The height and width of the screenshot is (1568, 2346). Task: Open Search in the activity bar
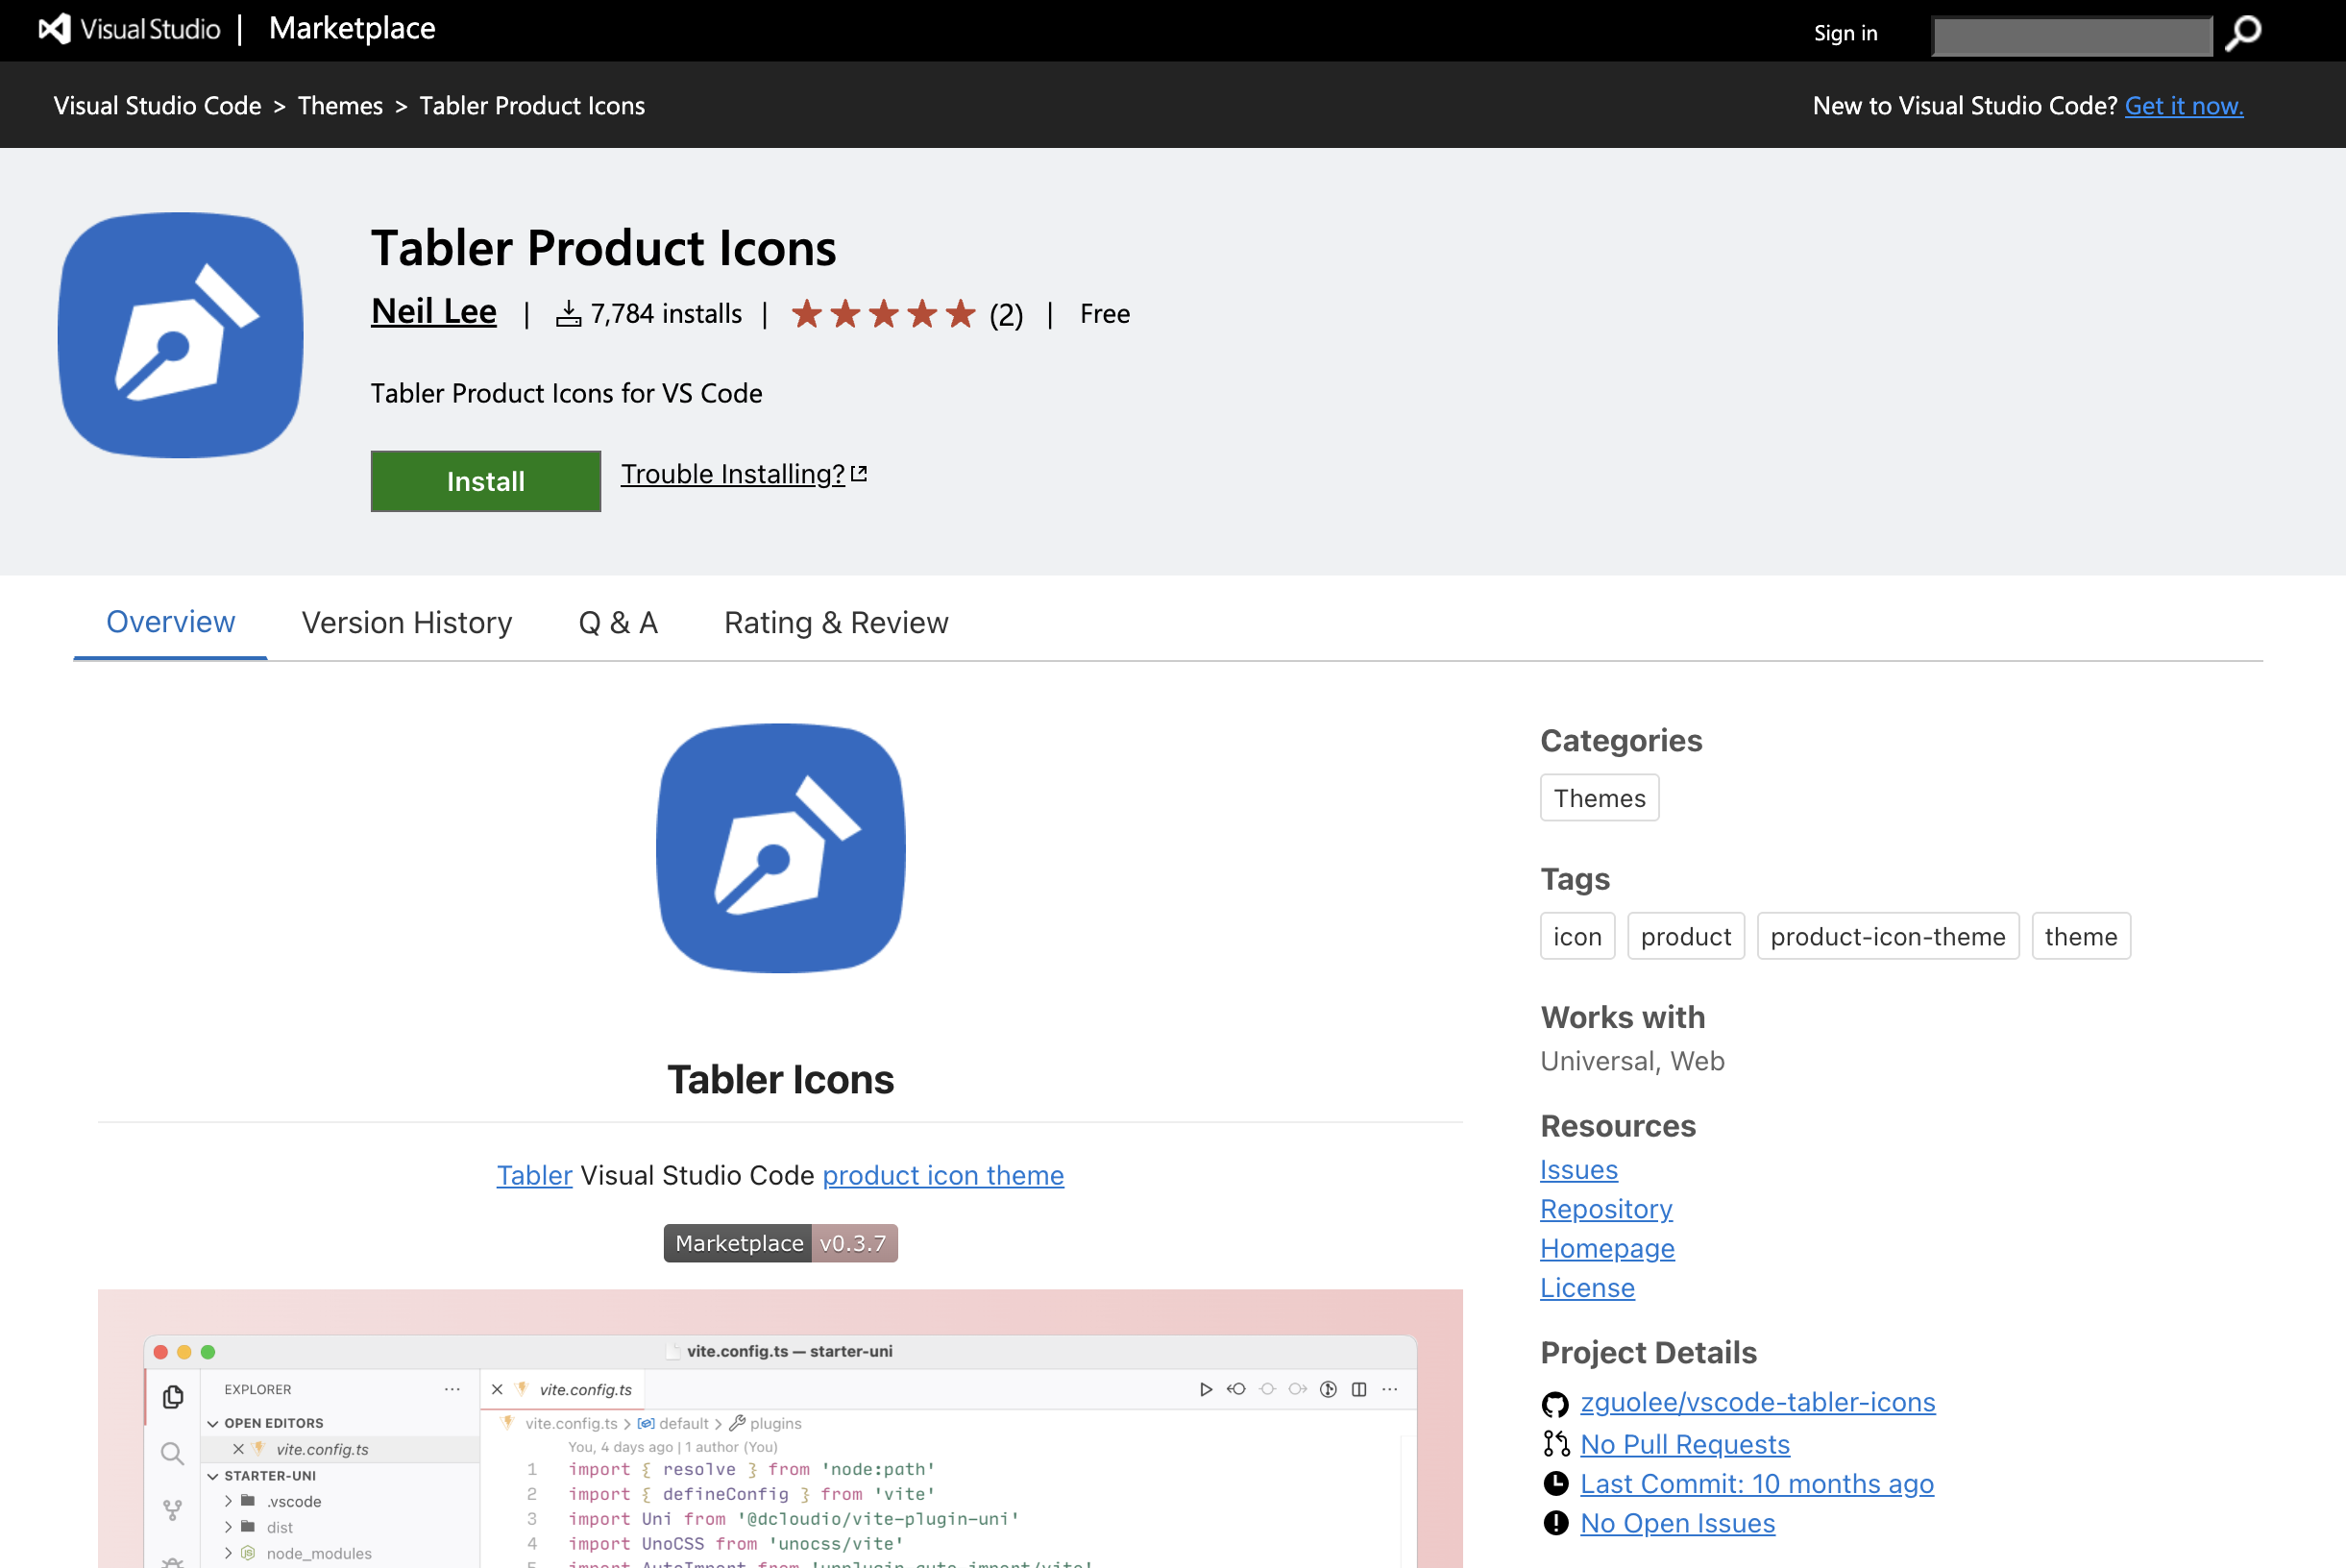coord(174,1452)
